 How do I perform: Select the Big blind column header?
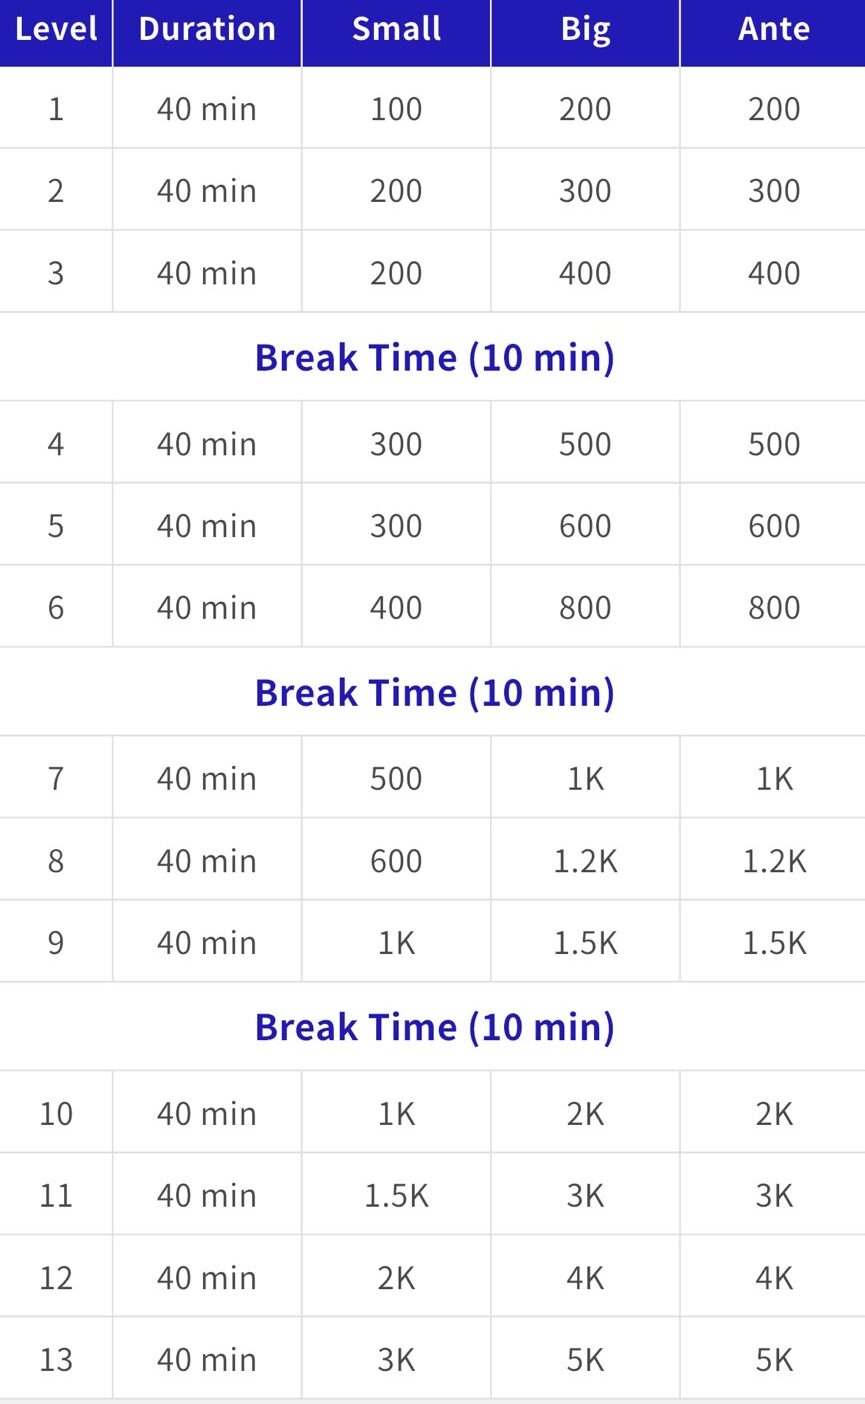(585, 29)
